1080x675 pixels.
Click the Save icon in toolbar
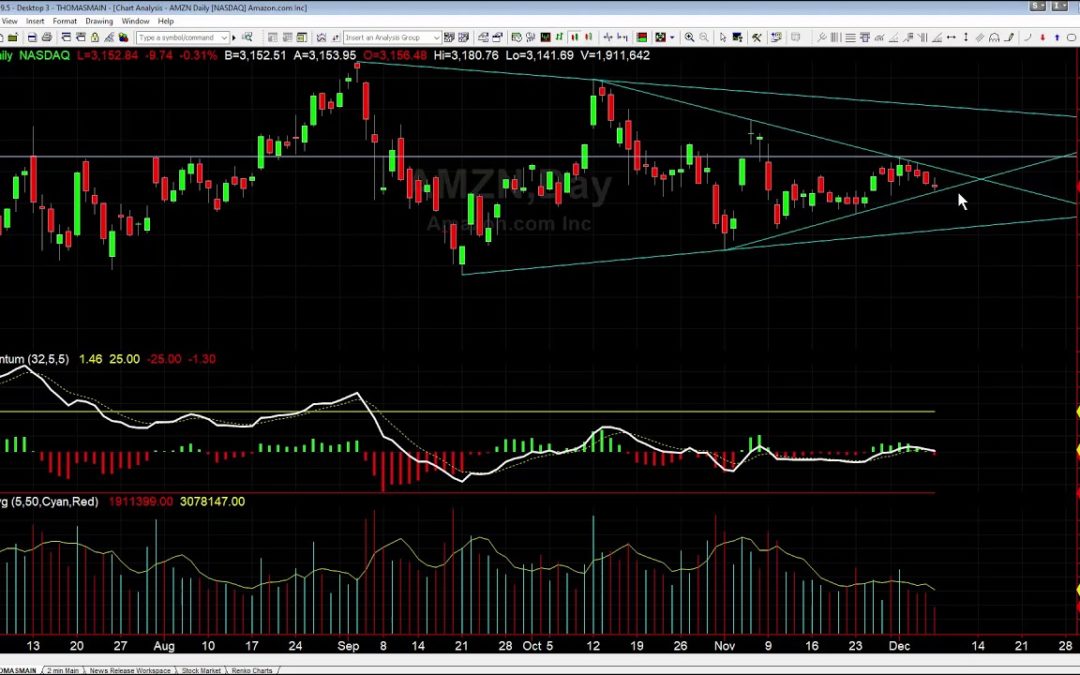(x=32, y=37)
